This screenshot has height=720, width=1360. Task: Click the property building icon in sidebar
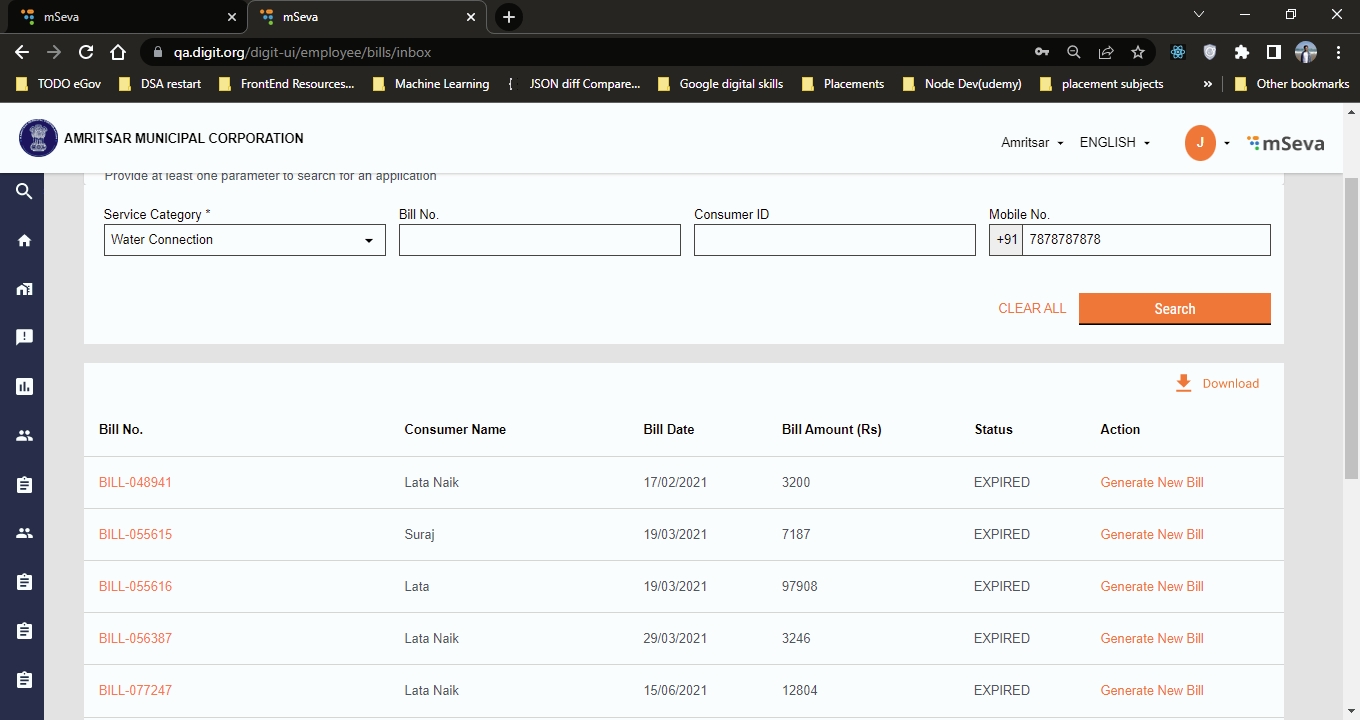tap(24, 289)
